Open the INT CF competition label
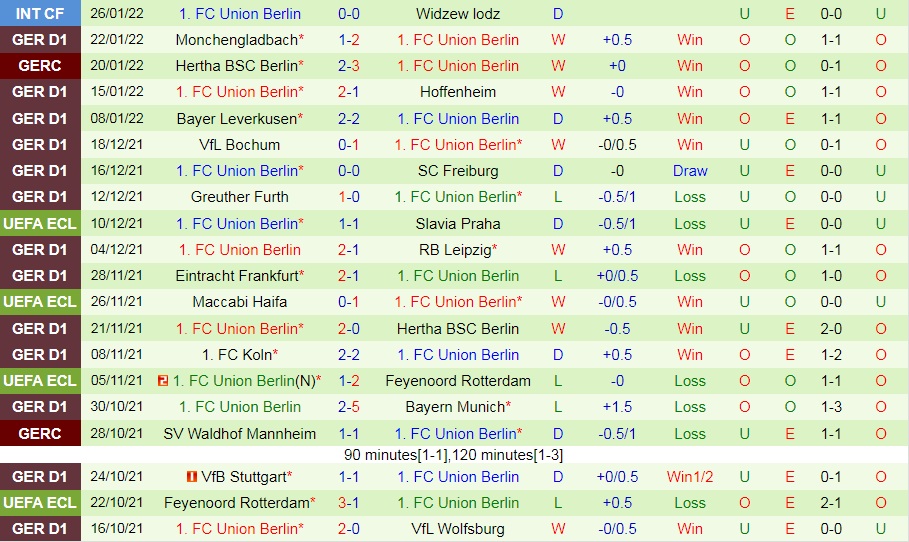This screenshot has height=542, width=909. 40,14
